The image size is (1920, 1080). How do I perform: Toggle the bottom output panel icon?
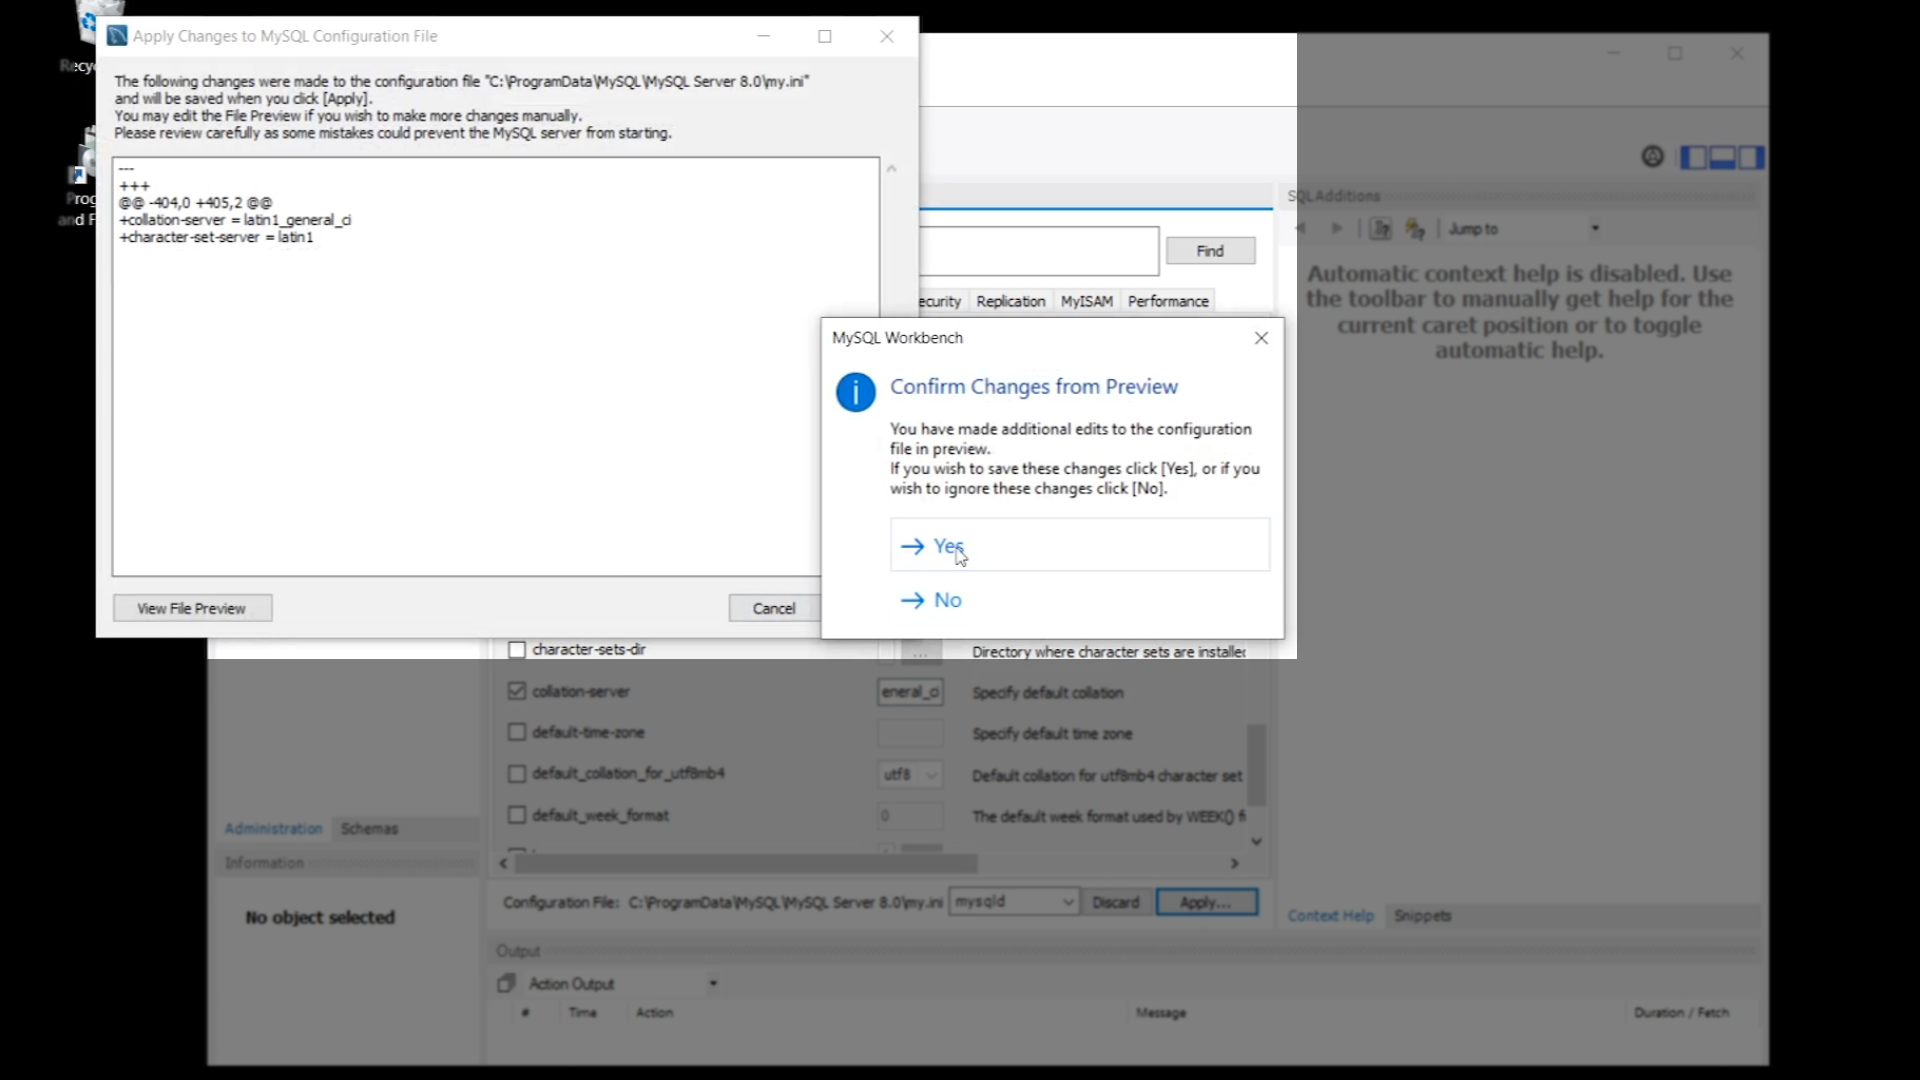point(1722,157)
